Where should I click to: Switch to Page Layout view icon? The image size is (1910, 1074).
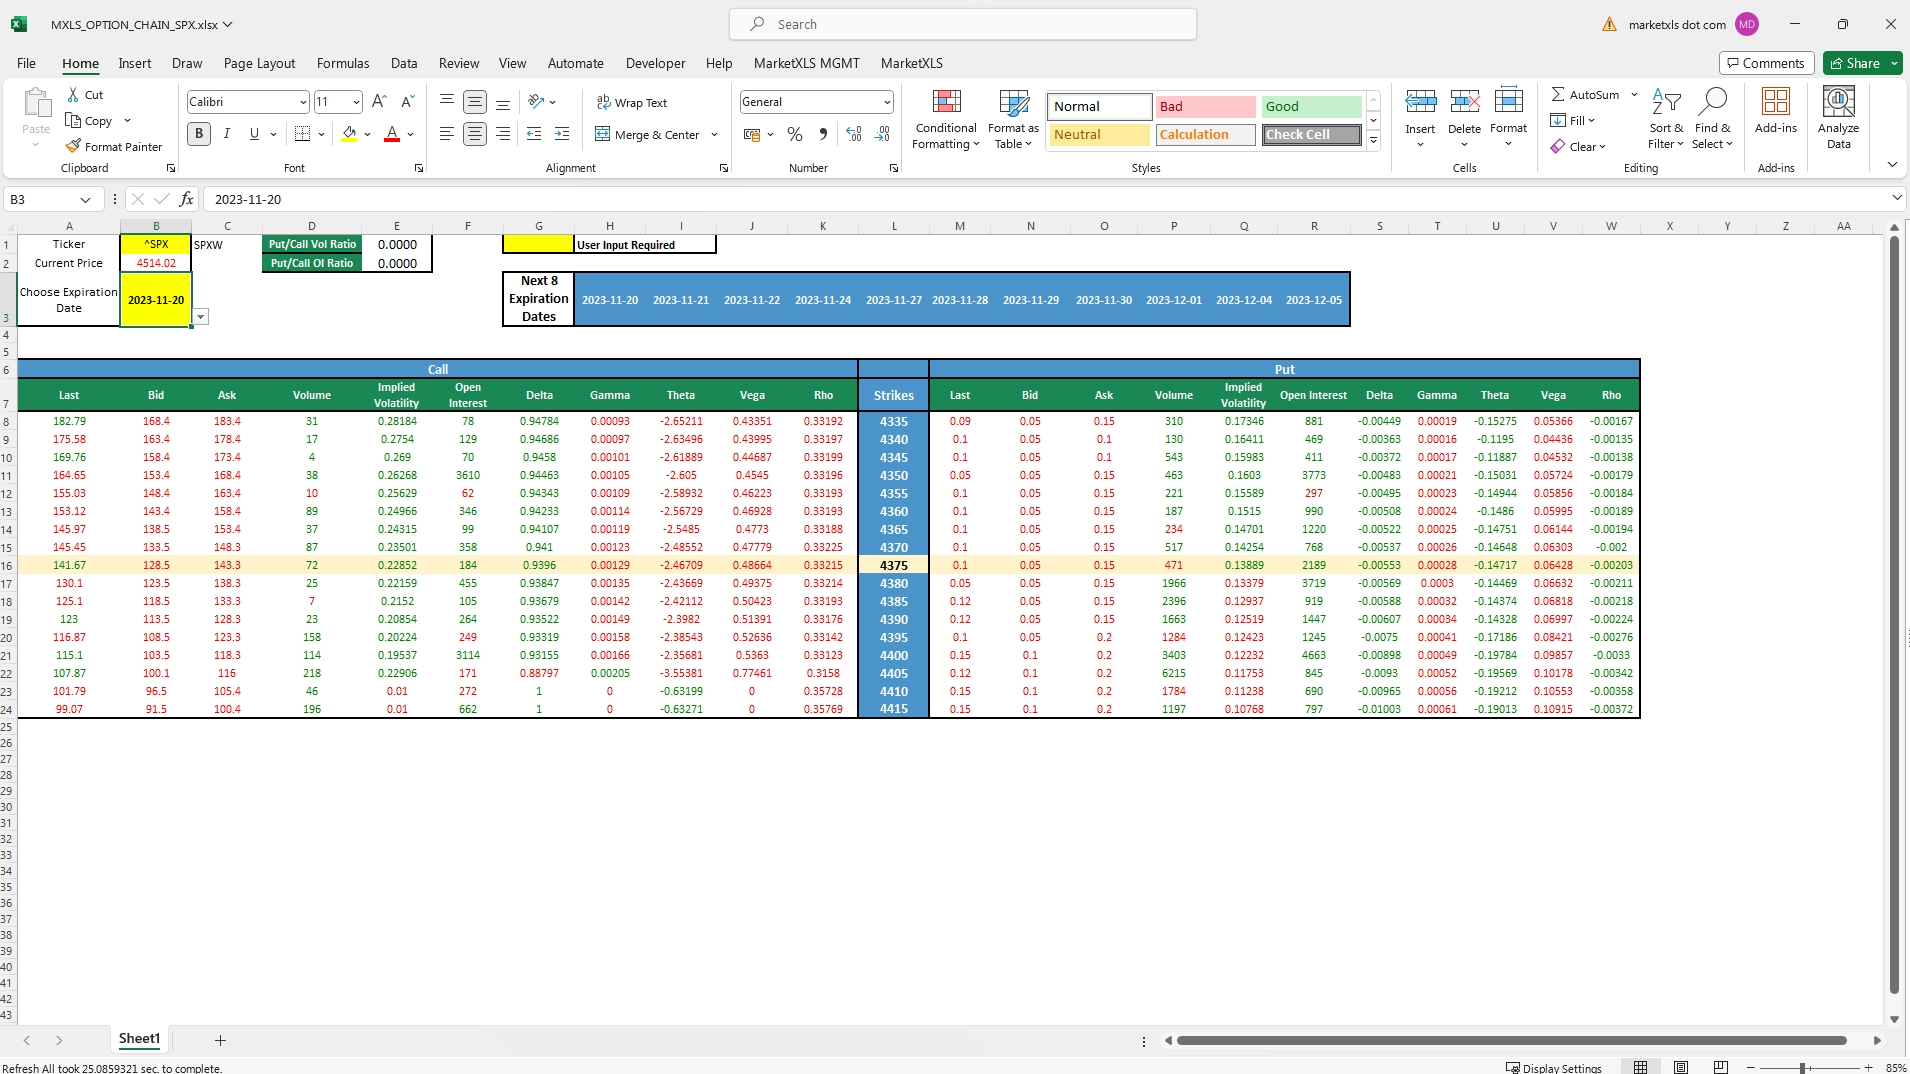pyautogui.click(x=1681, y=1067)
